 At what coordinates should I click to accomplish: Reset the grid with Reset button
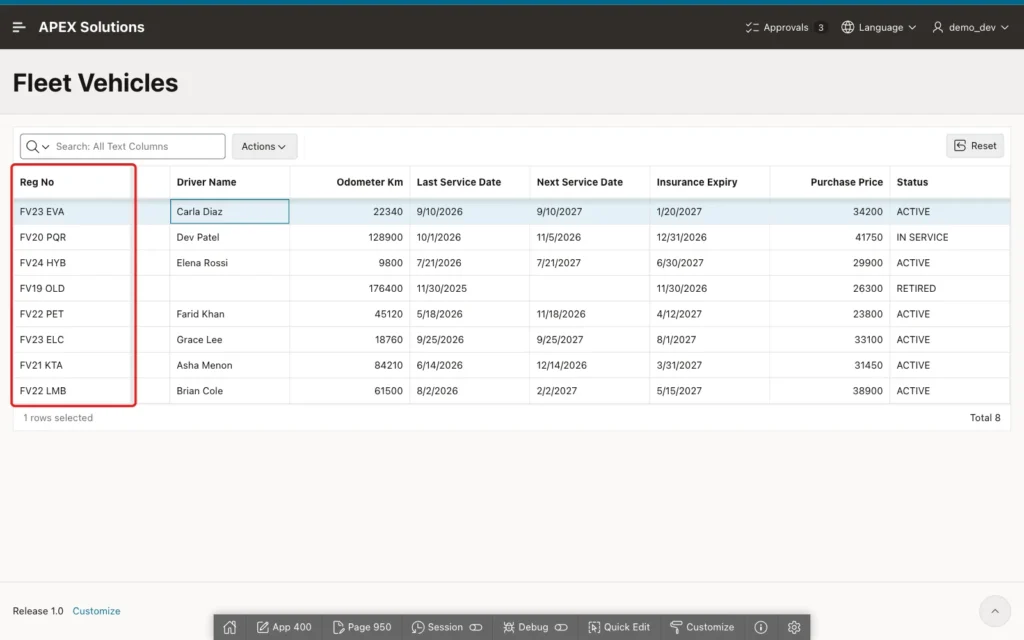click(975, 146)
